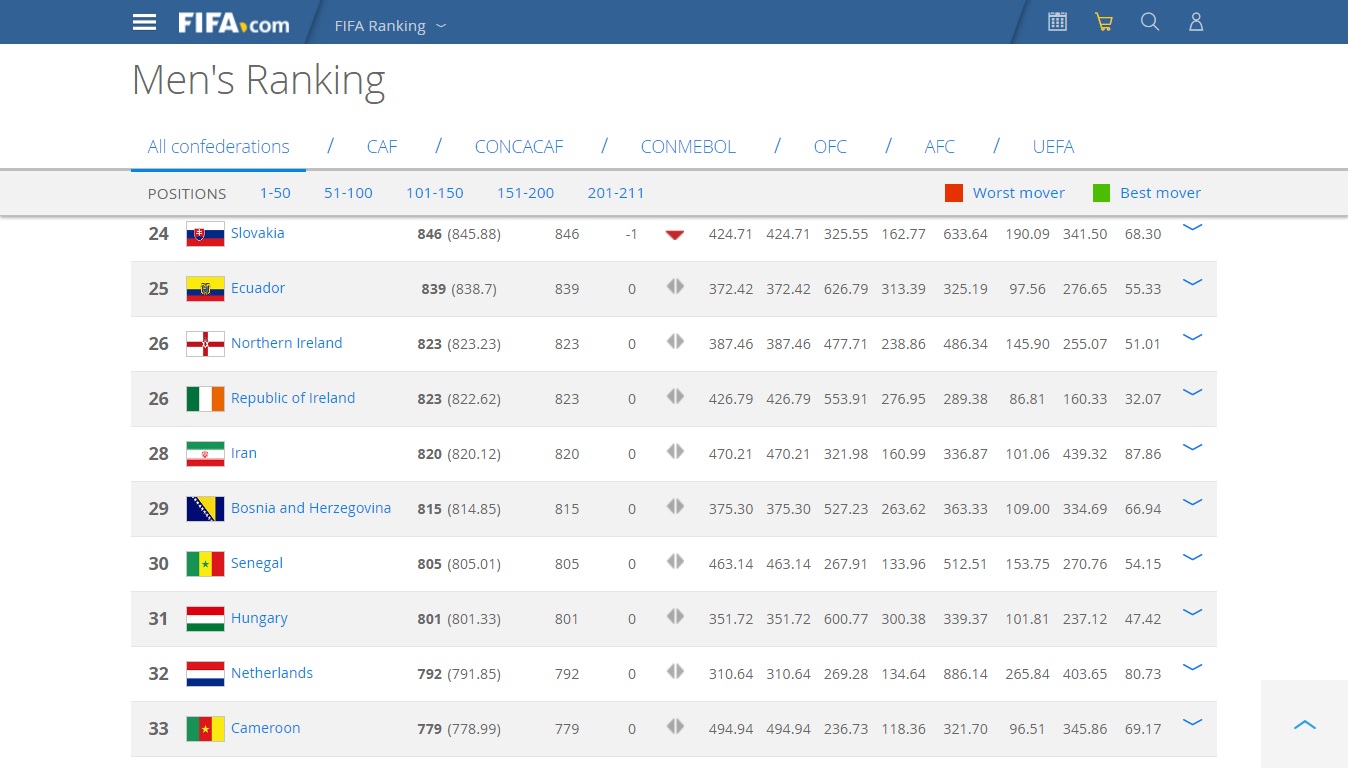
Task: Open the user profile icon
Action: pyautogui.click(x=1195, y=22)
